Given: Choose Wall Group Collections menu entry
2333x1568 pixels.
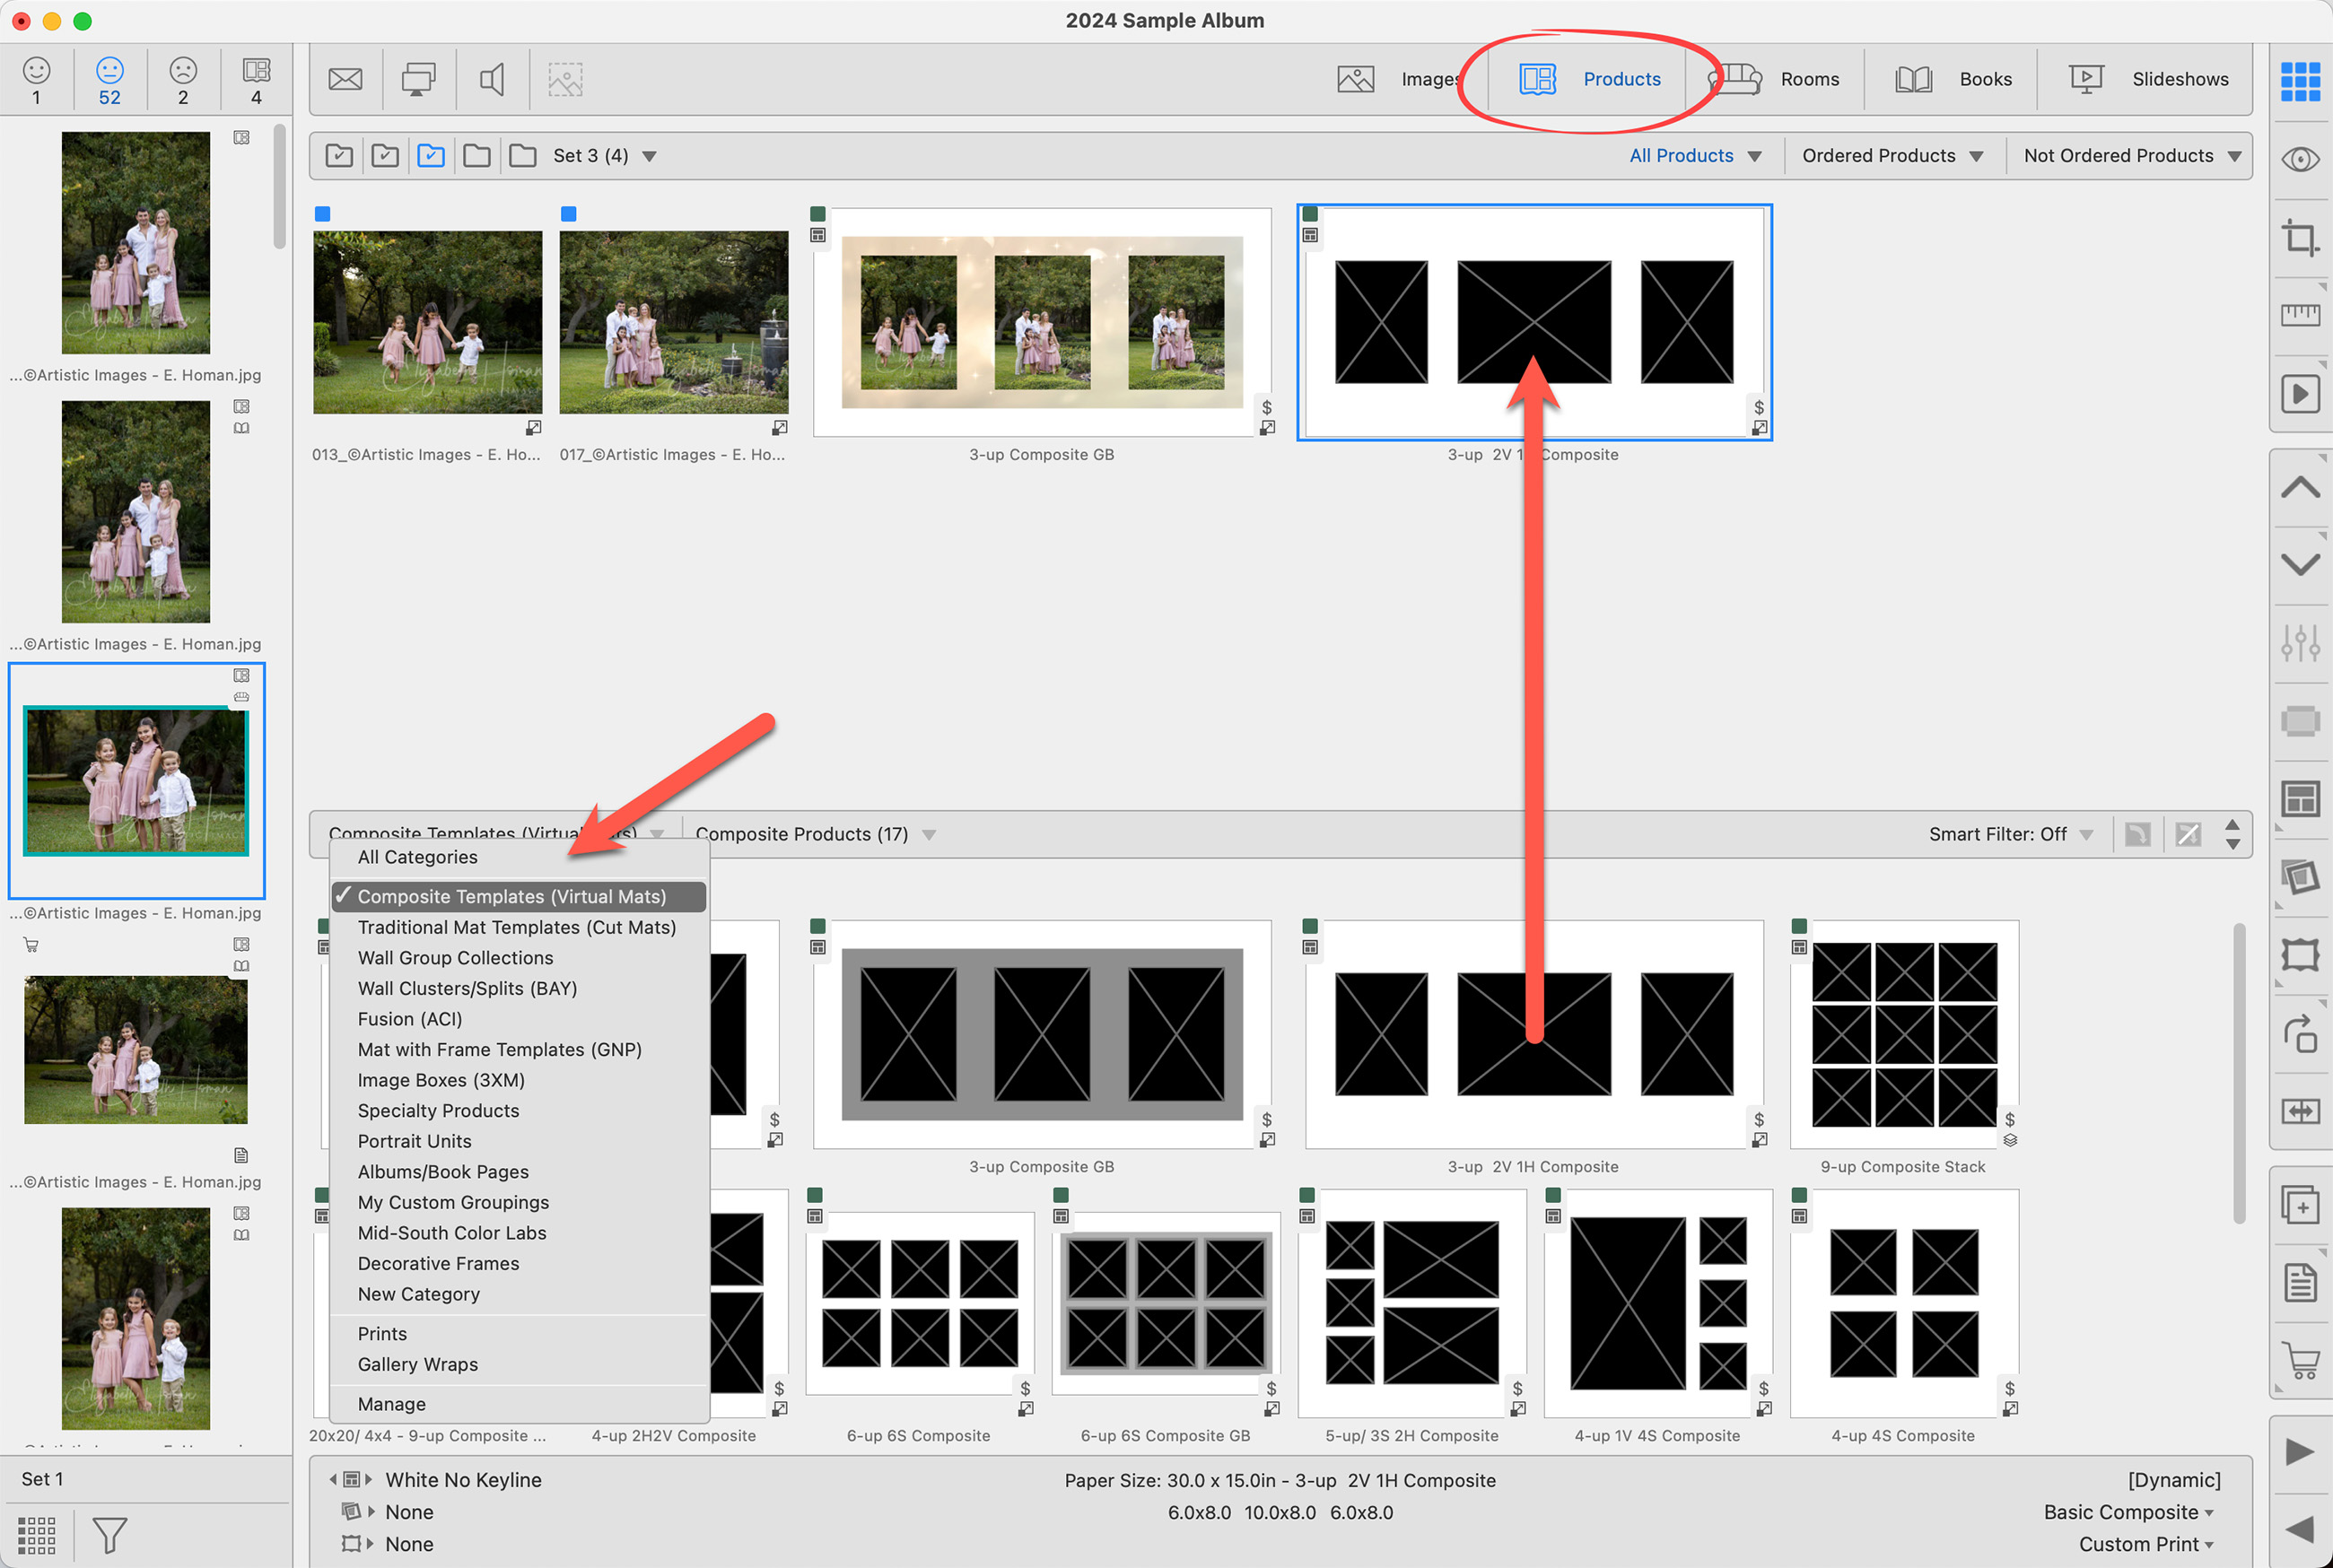Looking at the screenshot, I should (455, 958).
